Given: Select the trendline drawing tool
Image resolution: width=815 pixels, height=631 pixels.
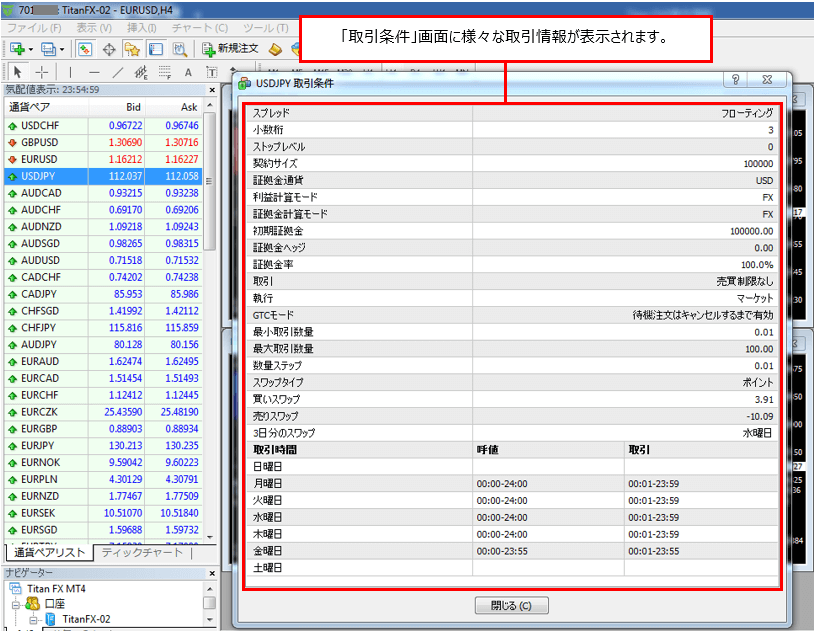Looking at the screenshot, I should (118, 72).
